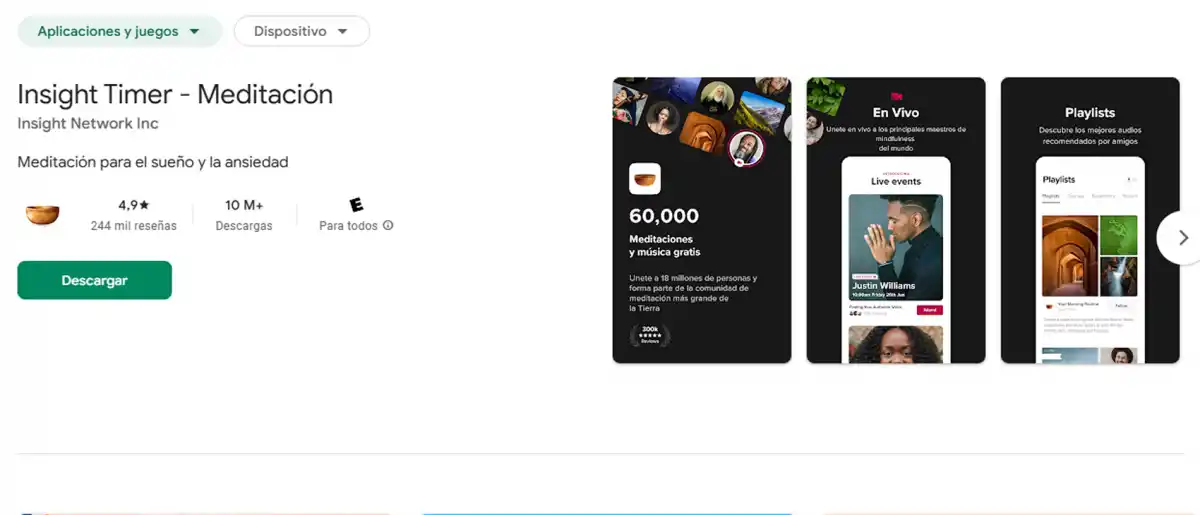Image resolution: width=1200 pixels, height=515 pixels.
Task: Click the Descargar button
Action: [x=95, y=280]
